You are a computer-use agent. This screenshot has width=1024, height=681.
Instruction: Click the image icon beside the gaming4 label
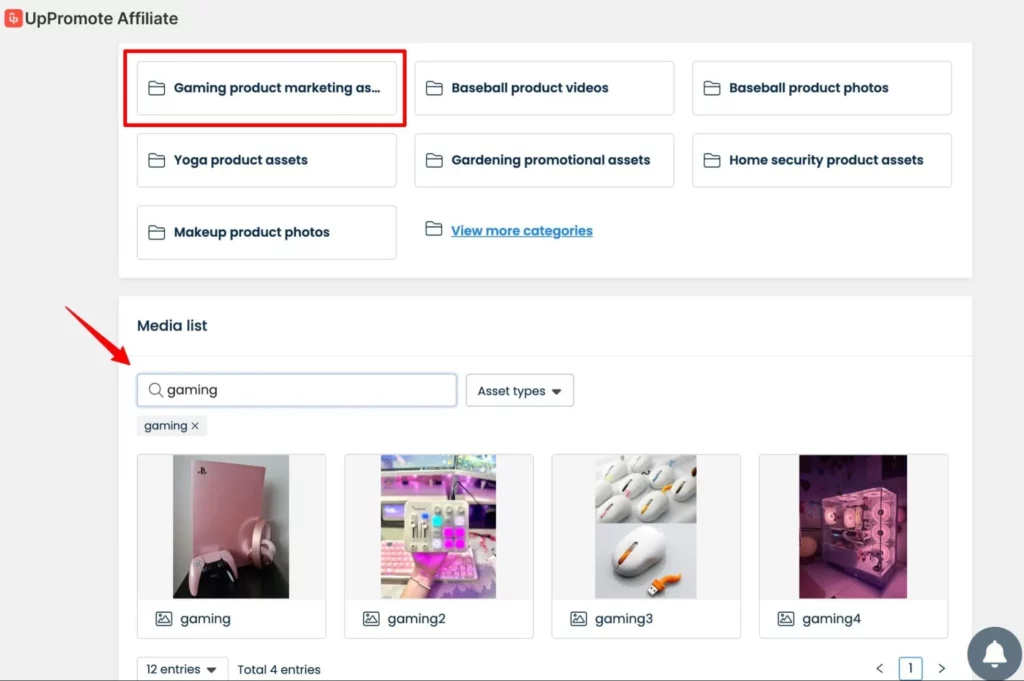tap(785, 618)
